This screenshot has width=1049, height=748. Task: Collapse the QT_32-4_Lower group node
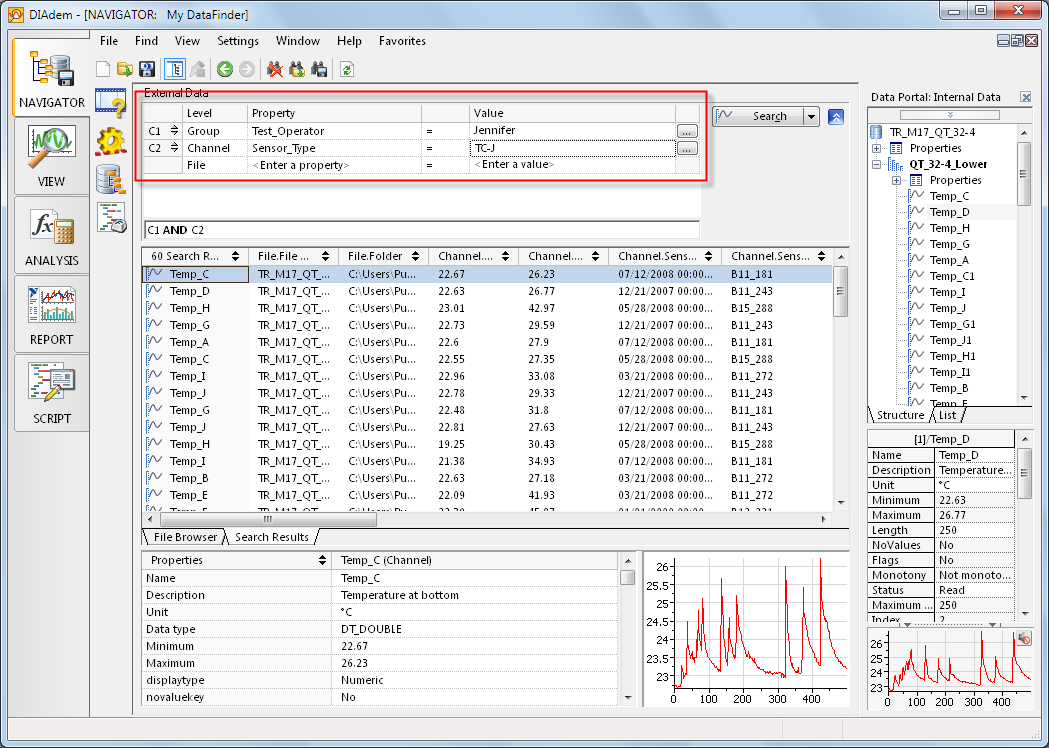point(876,164)
